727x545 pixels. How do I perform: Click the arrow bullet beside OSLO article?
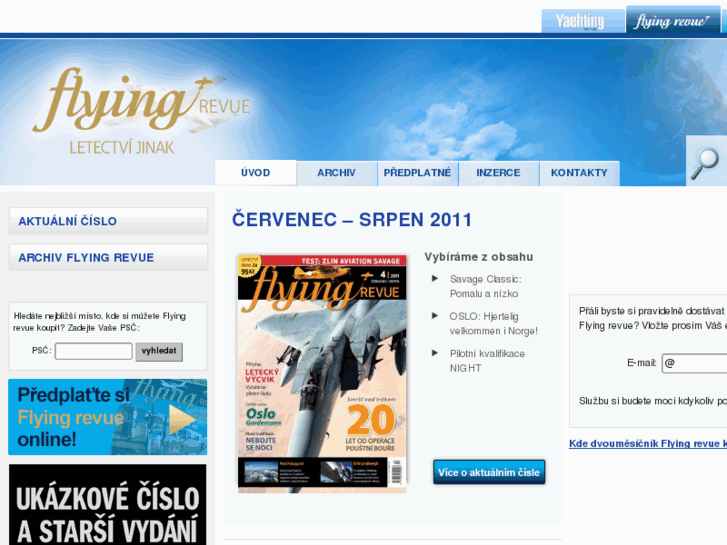tap(435, 315)
